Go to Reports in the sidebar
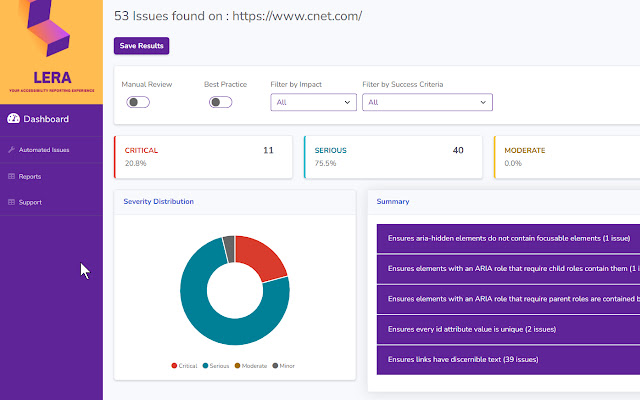Image resolution: width=640 pixels, height=400 pixels. coord(30,176)
